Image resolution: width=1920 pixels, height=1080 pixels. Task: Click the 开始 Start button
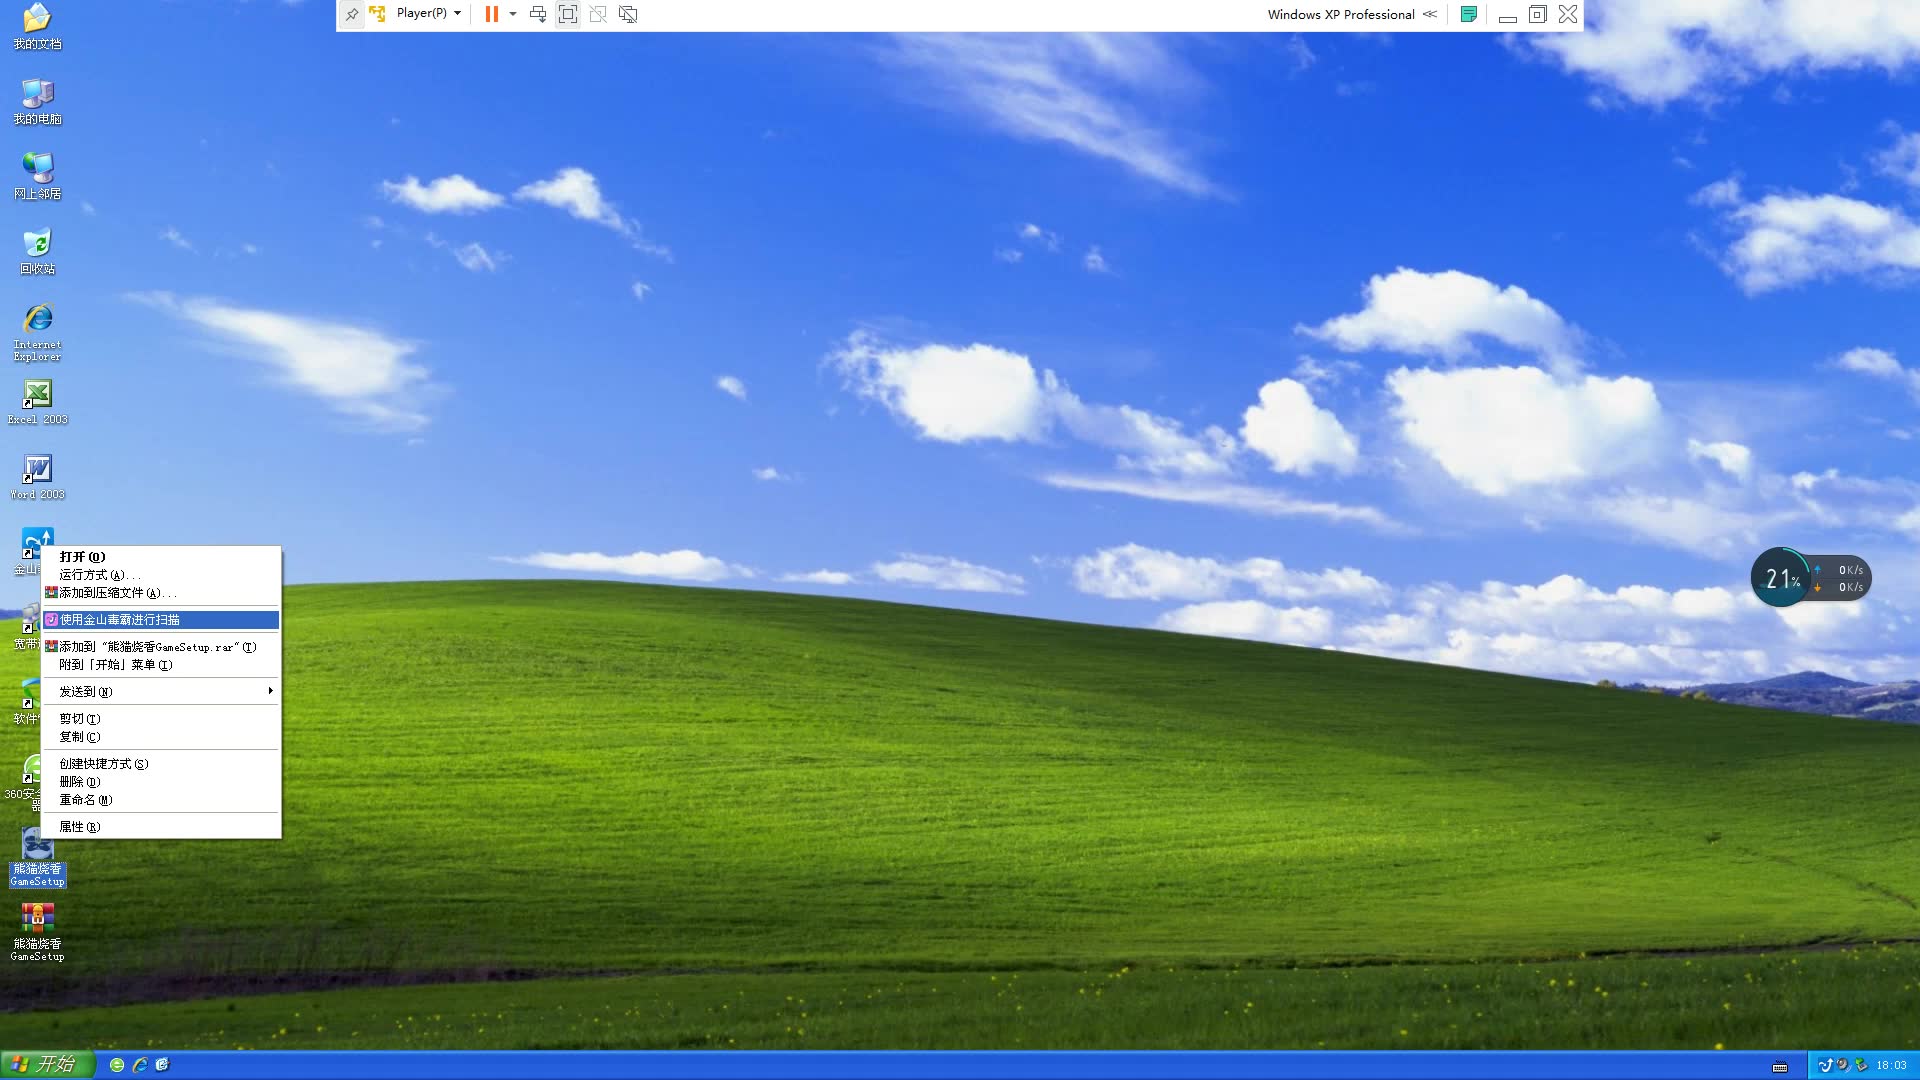(47, 1064)
